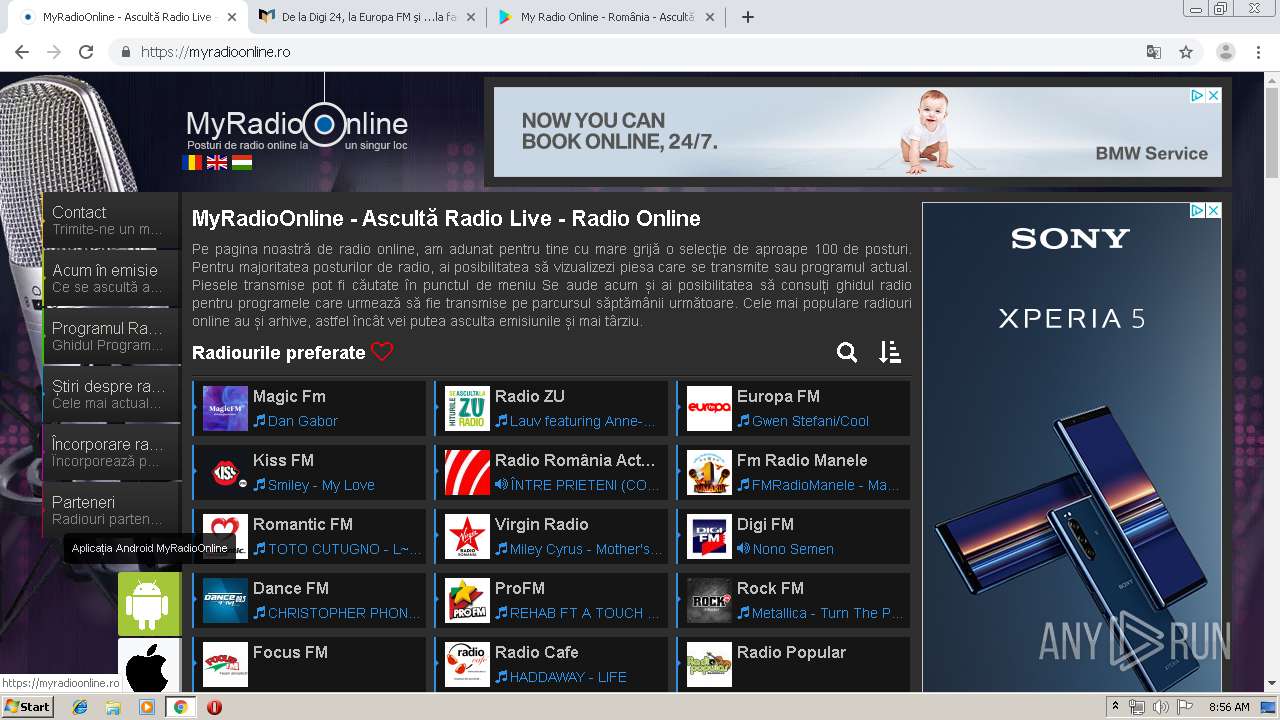Click the ProFM station logo
The width and height of the screenshot is (1280, 720).
coord(467,601)
